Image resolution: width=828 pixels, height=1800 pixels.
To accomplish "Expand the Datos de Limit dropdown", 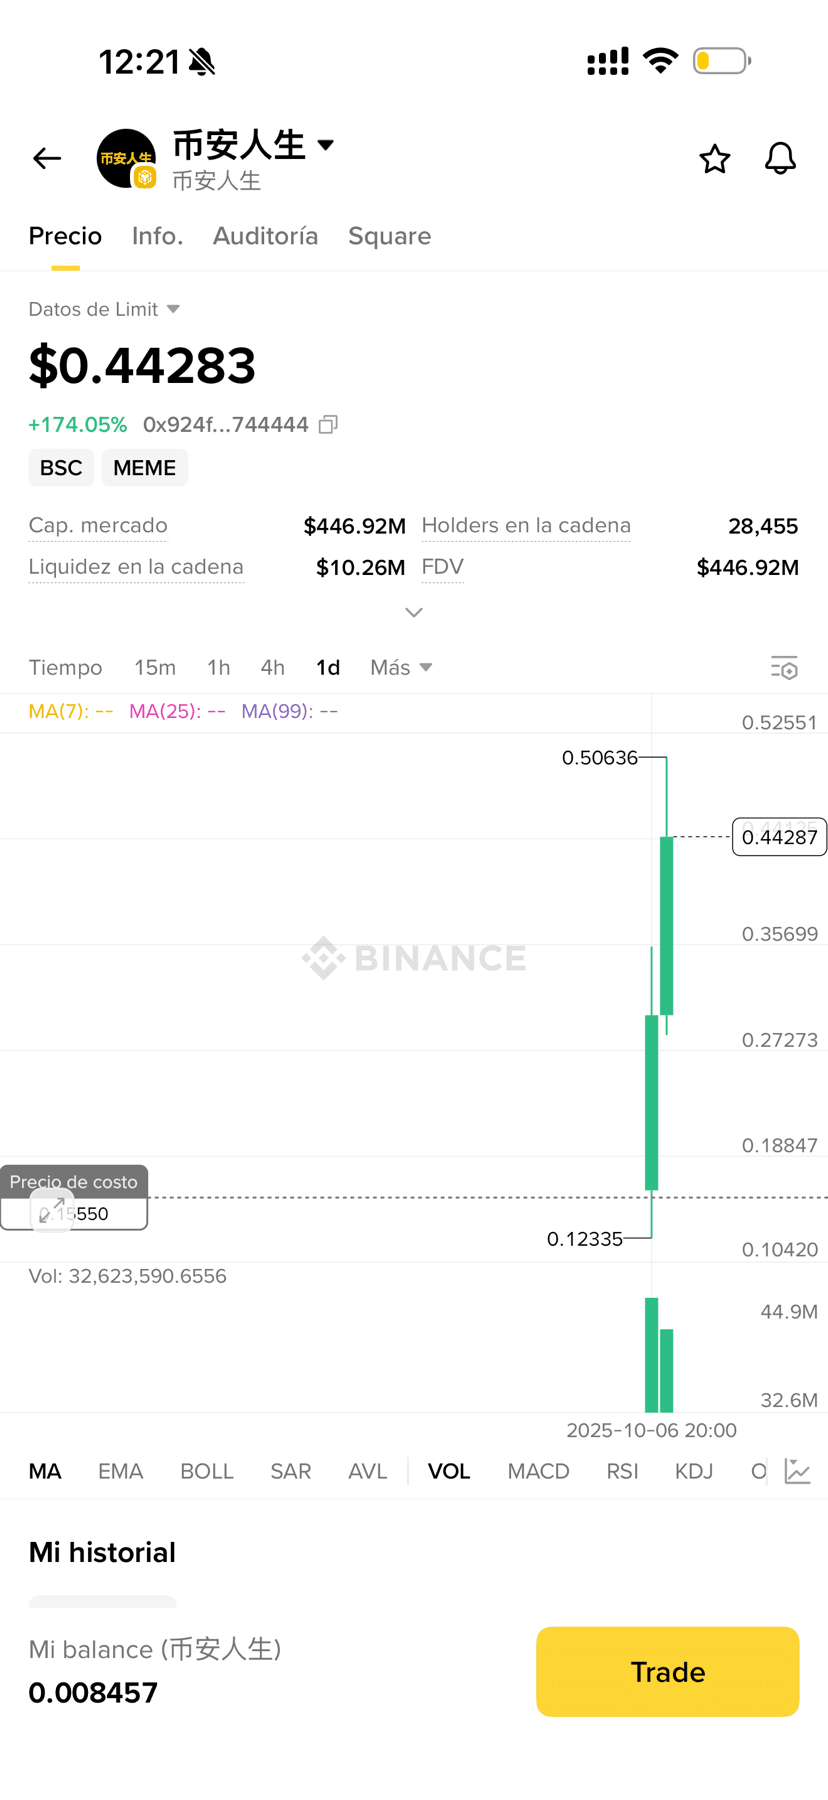I will pyautogui.click(x=173, y=309).
